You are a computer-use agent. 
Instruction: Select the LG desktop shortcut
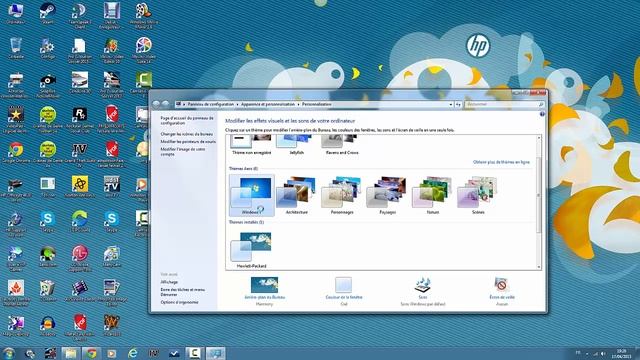click(80, 258)
